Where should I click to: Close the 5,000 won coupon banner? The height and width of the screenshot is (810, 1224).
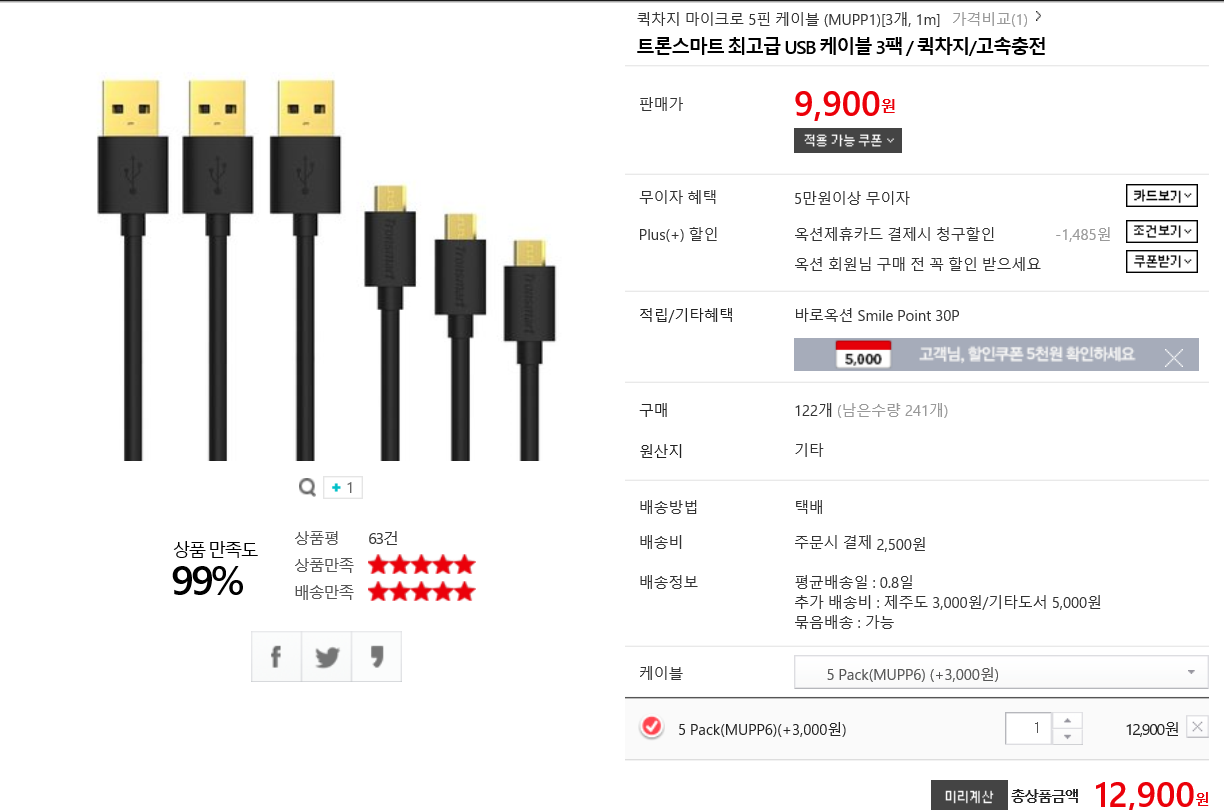1174,356
